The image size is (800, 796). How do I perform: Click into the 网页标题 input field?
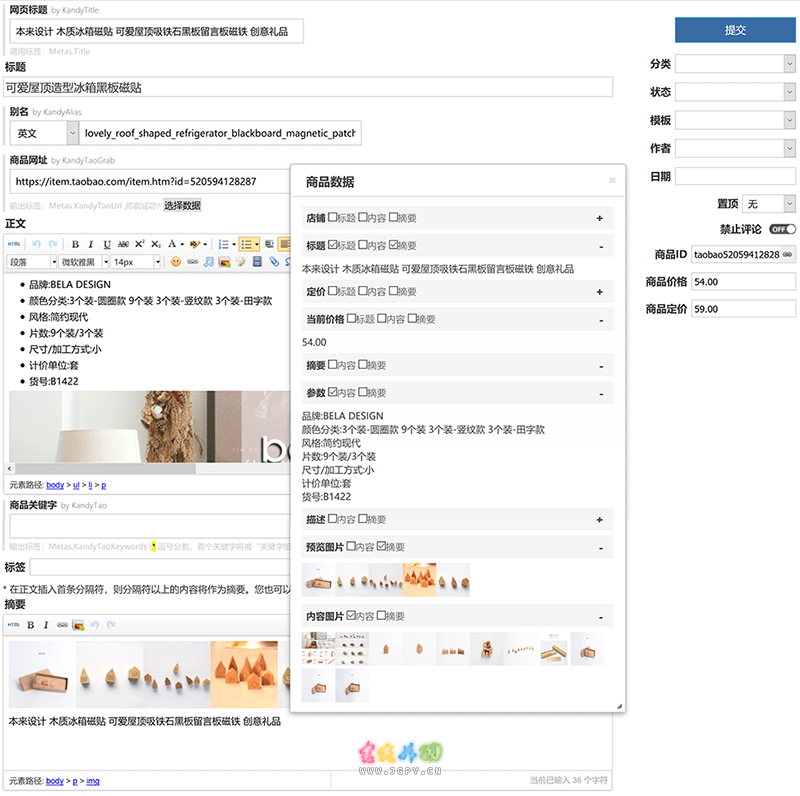(x=157, y=31)
